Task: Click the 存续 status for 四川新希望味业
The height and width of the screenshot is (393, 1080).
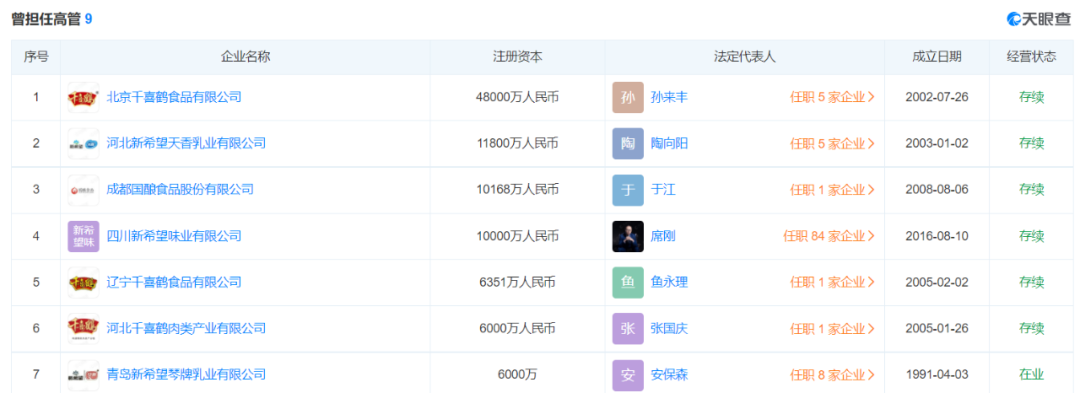Action: pyautogui.click(x=1032, y=236)
